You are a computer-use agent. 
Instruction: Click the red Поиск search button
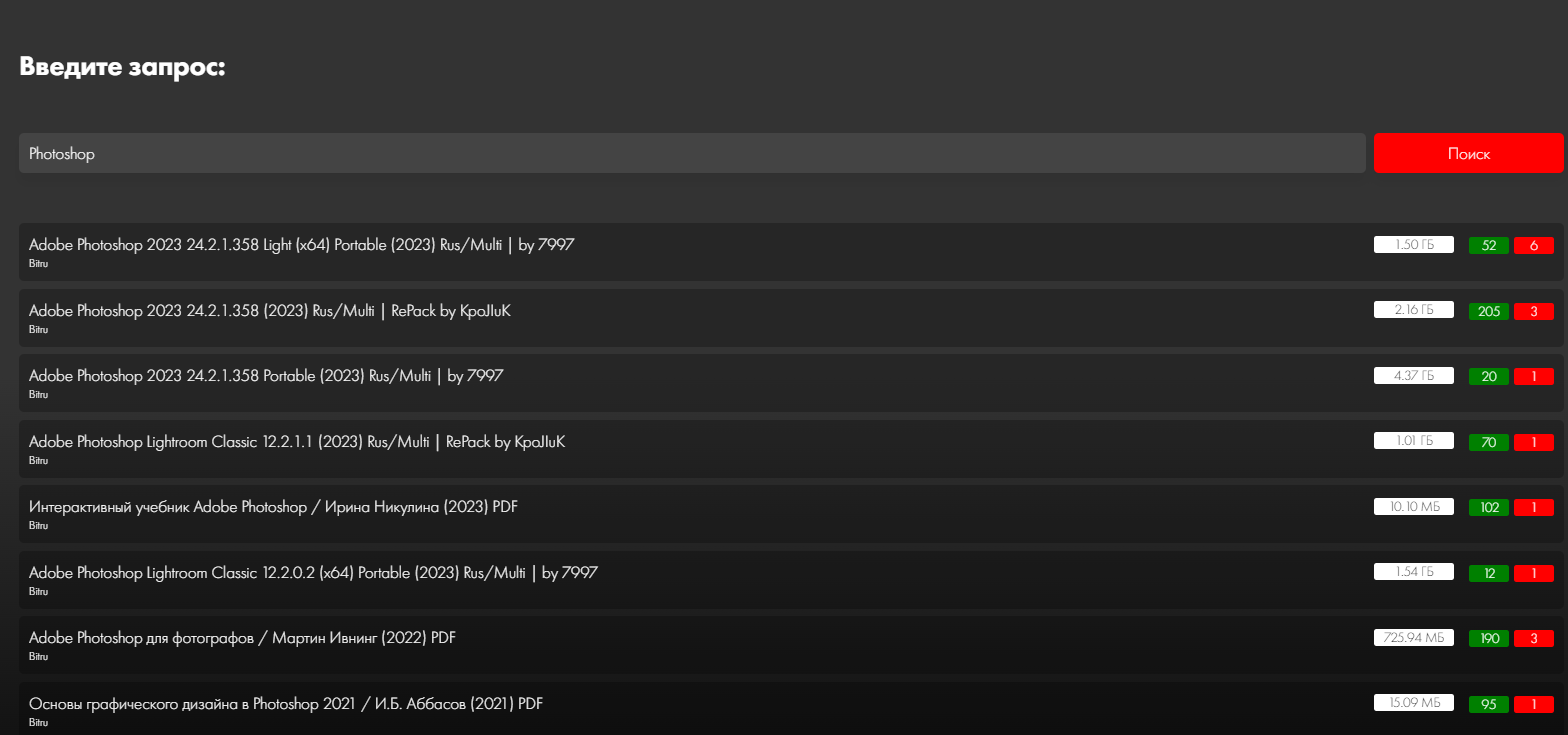[x=1468, y=153]
